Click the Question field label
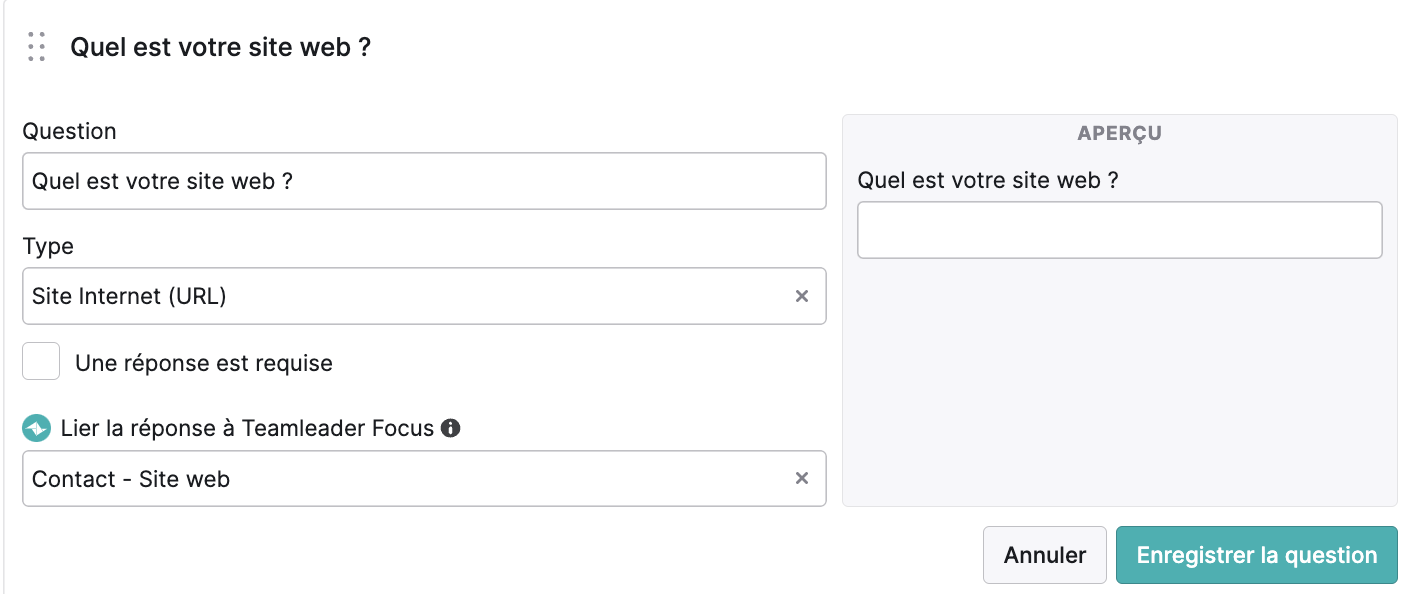The width and height of the screenshot is (1412, 594). point(70,131)
